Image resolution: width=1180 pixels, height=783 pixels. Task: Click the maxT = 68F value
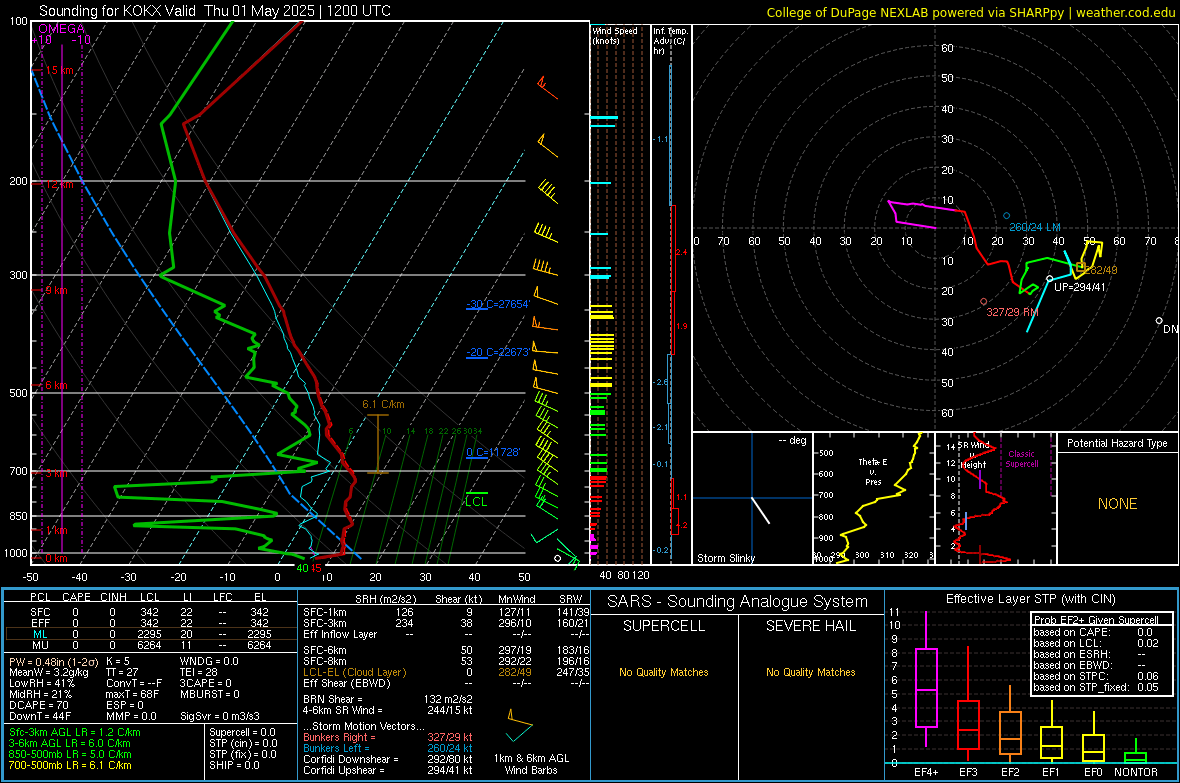pos(132,694)
